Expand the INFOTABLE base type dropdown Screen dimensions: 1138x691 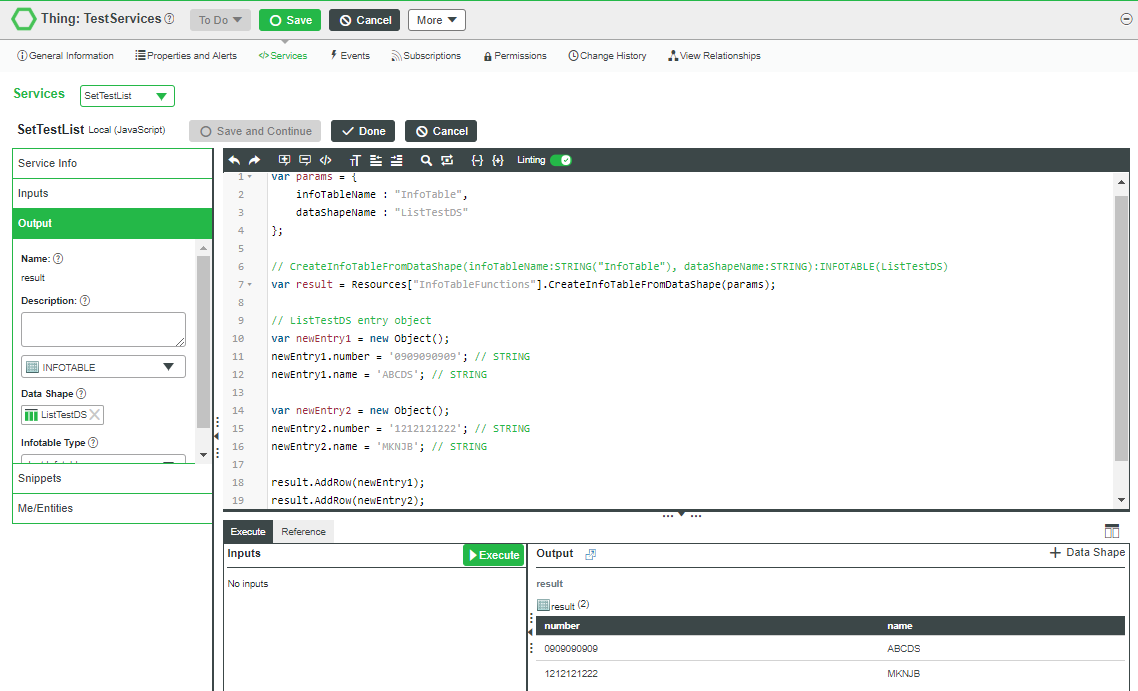[103, 367]
